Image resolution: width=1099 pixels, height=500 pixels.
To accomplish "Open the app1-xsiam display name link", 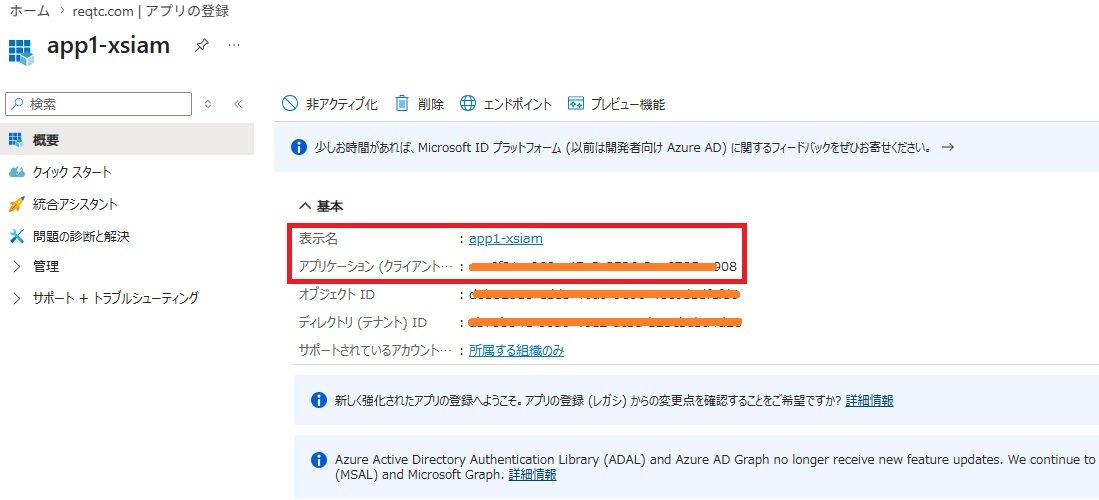I will 505,238.
